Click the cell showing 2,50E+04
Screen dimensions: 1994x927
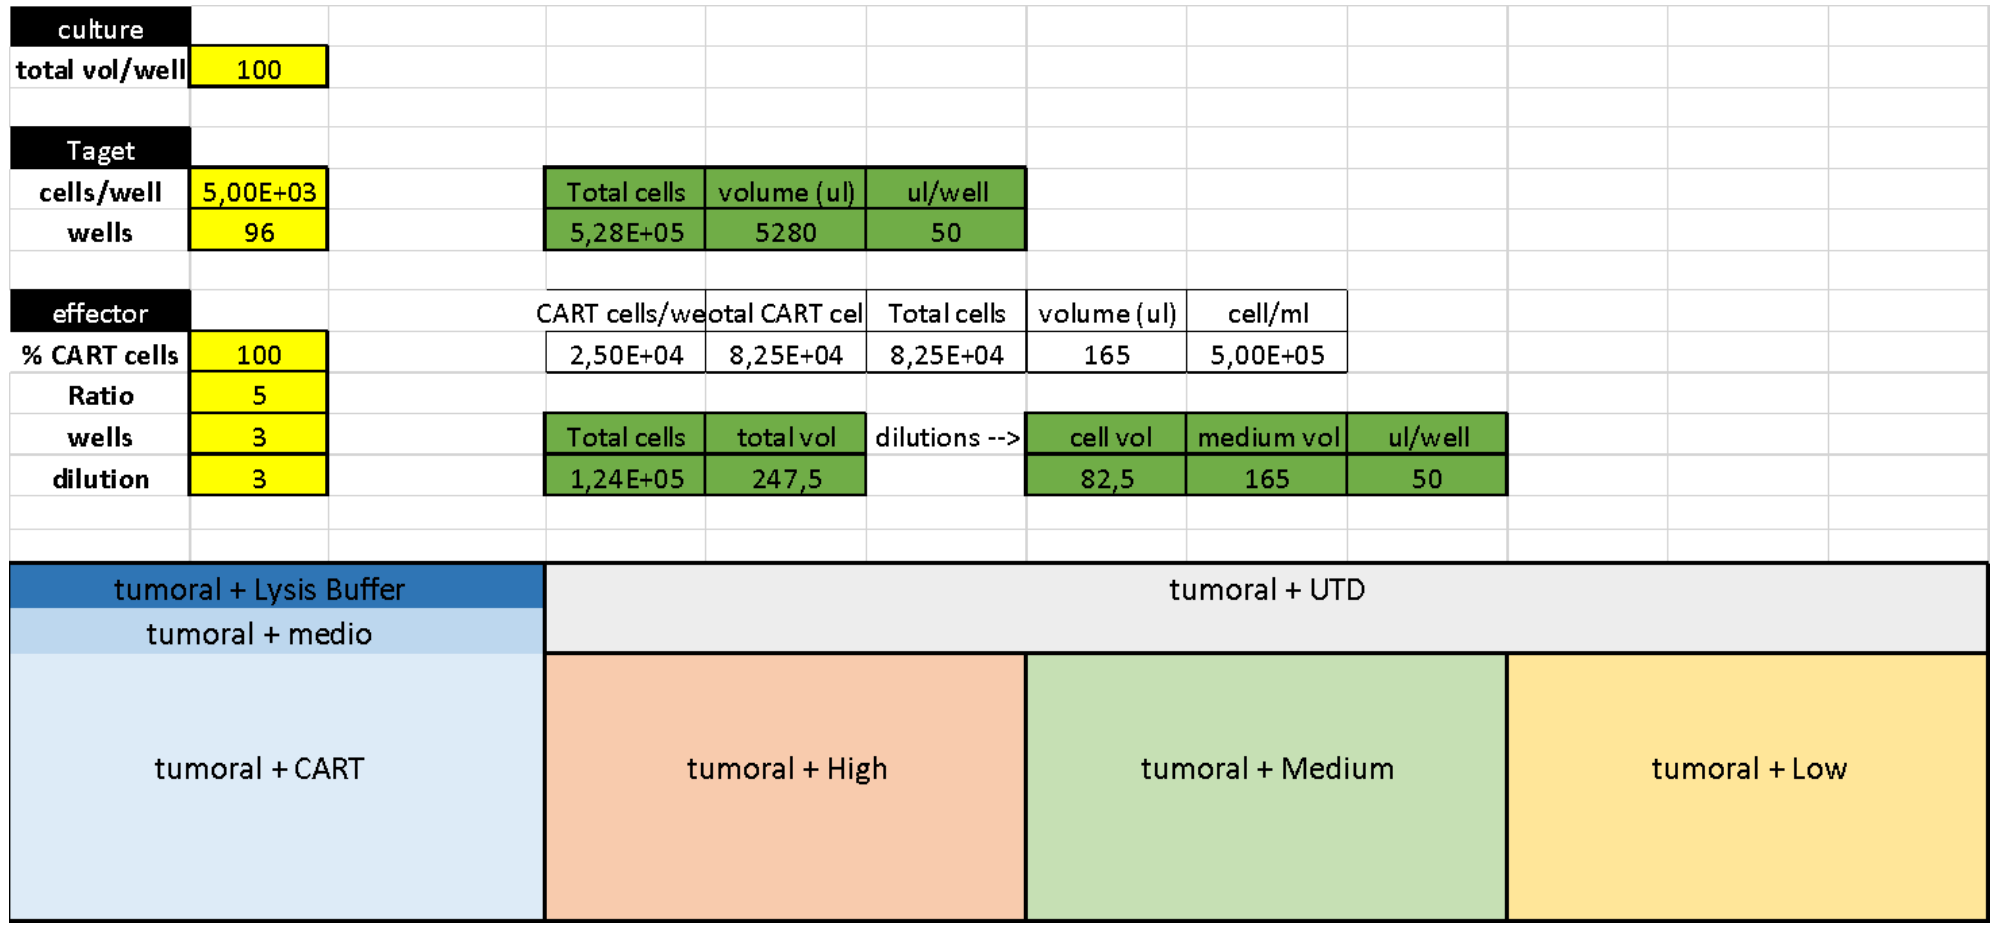click(626, 354)
